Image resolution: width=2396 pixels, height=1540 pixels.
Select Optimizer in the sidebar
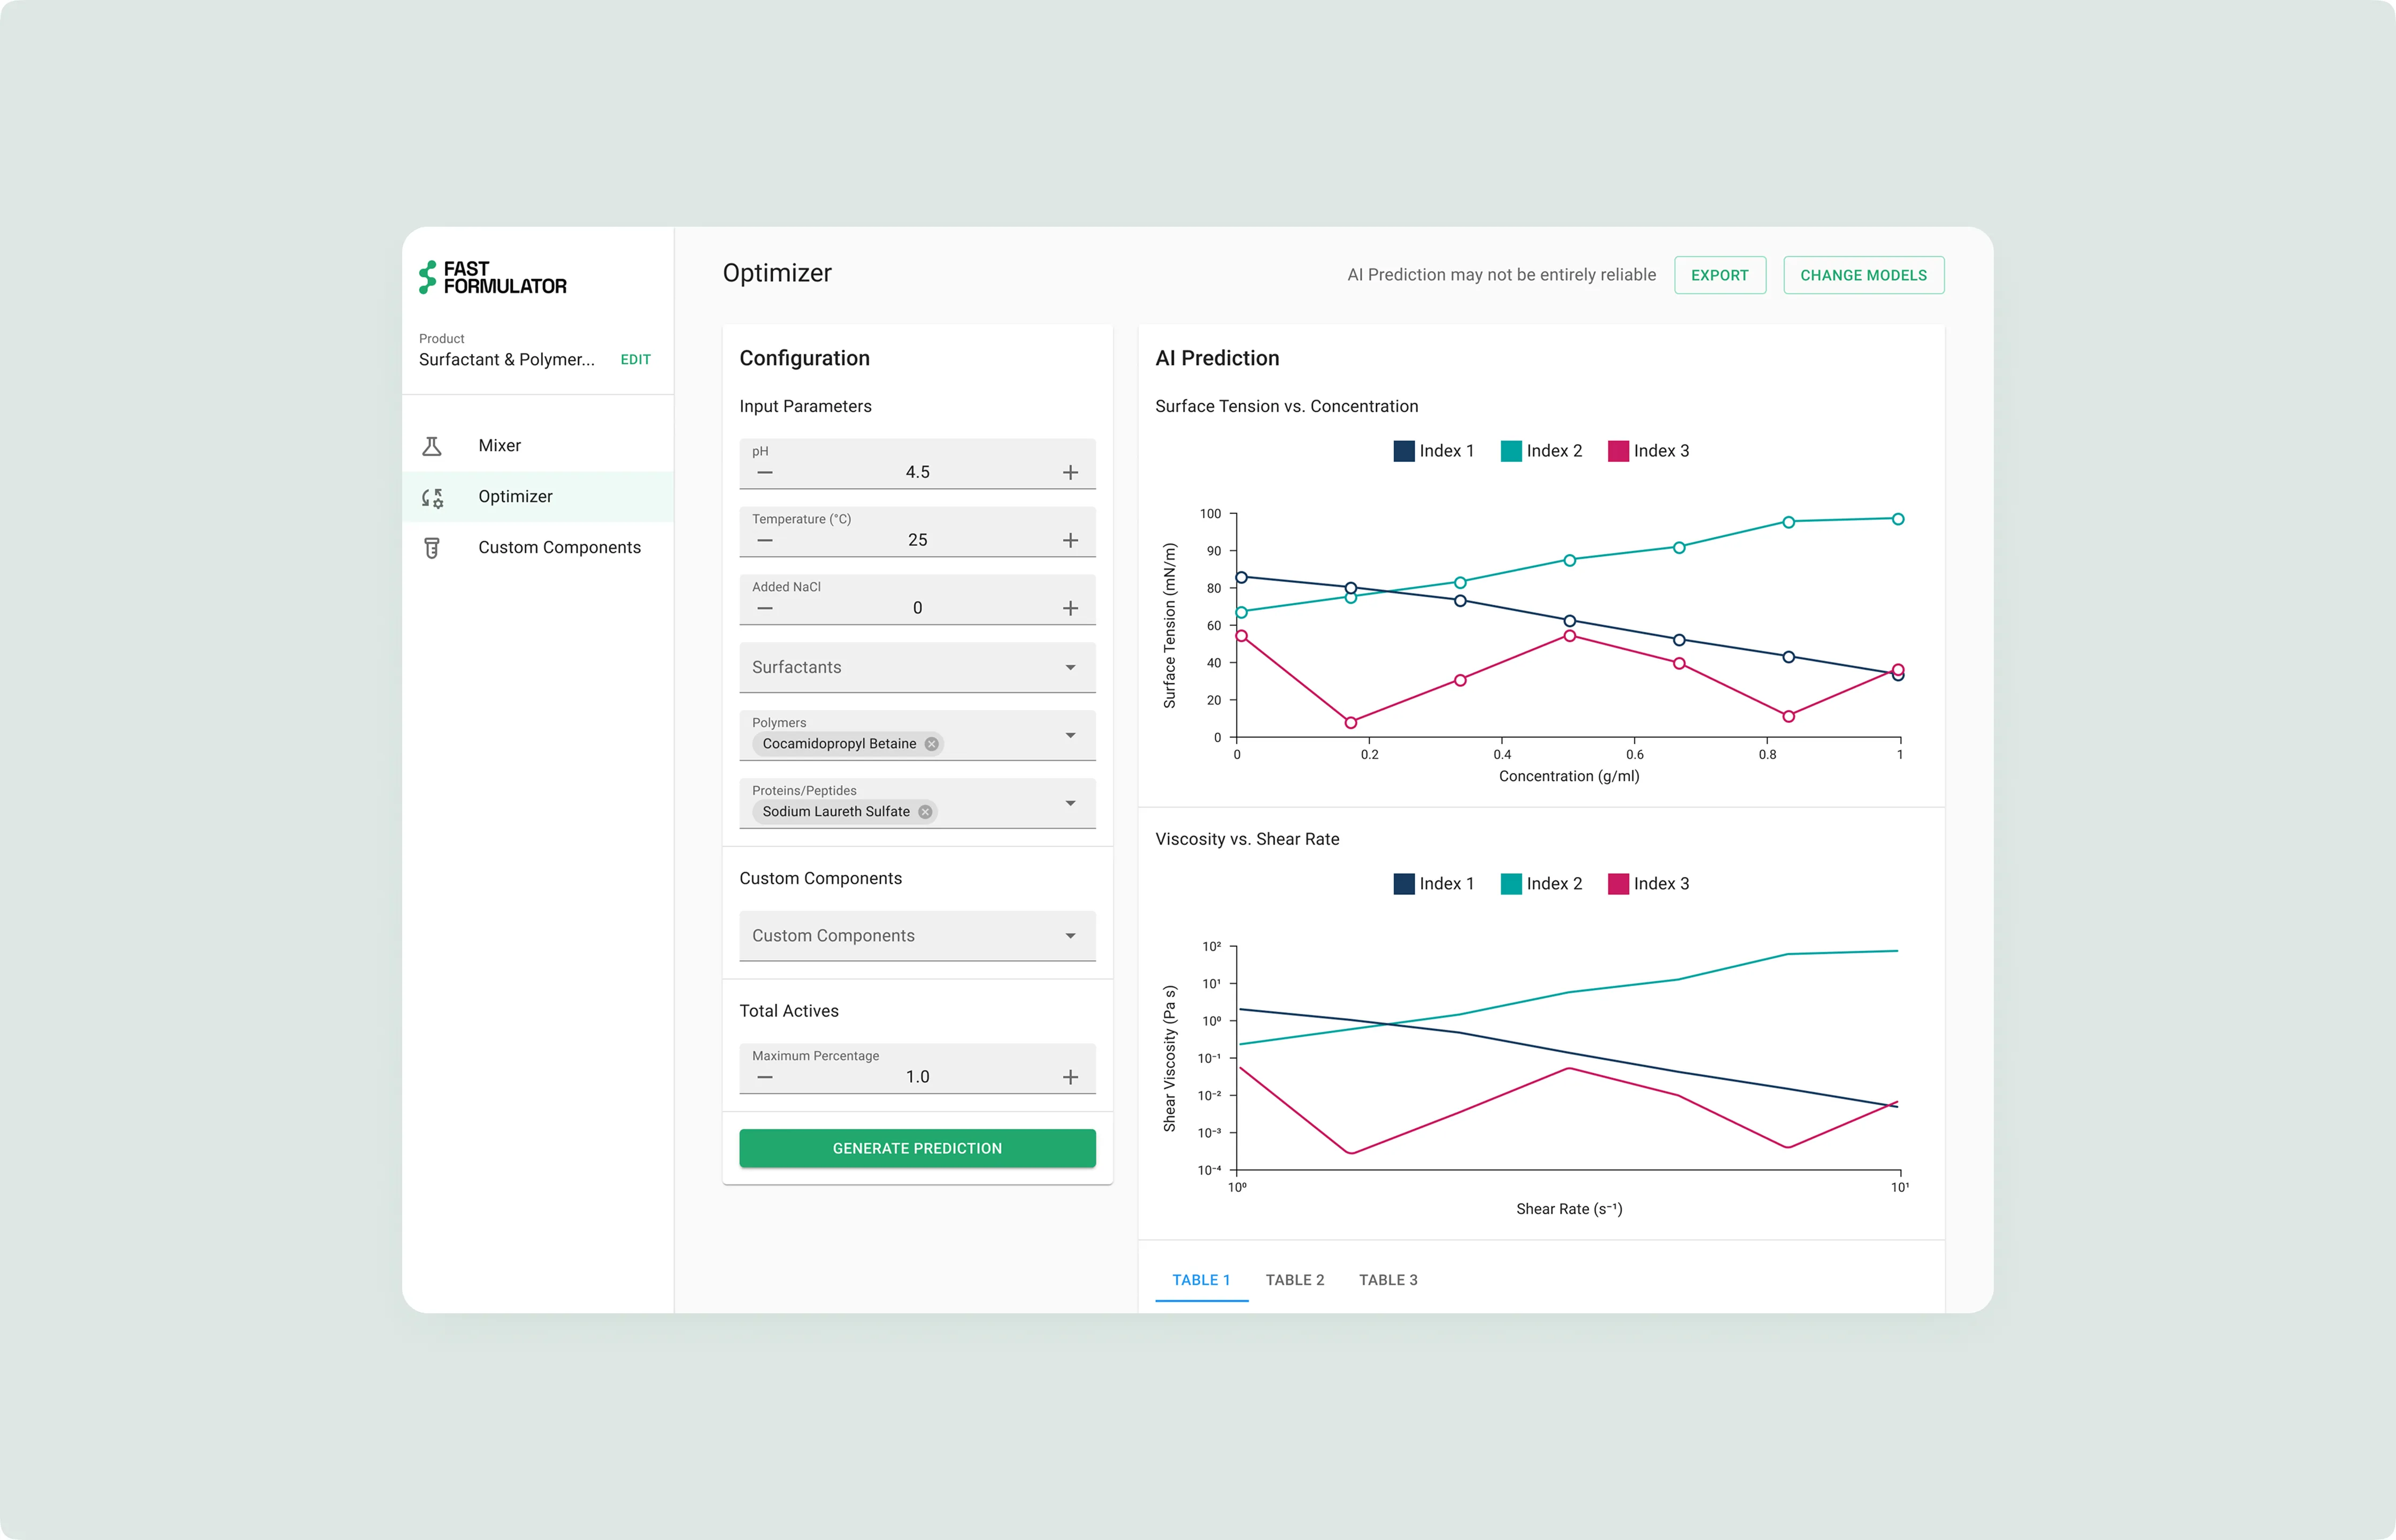pyautogui.click(x=538, y=497)
